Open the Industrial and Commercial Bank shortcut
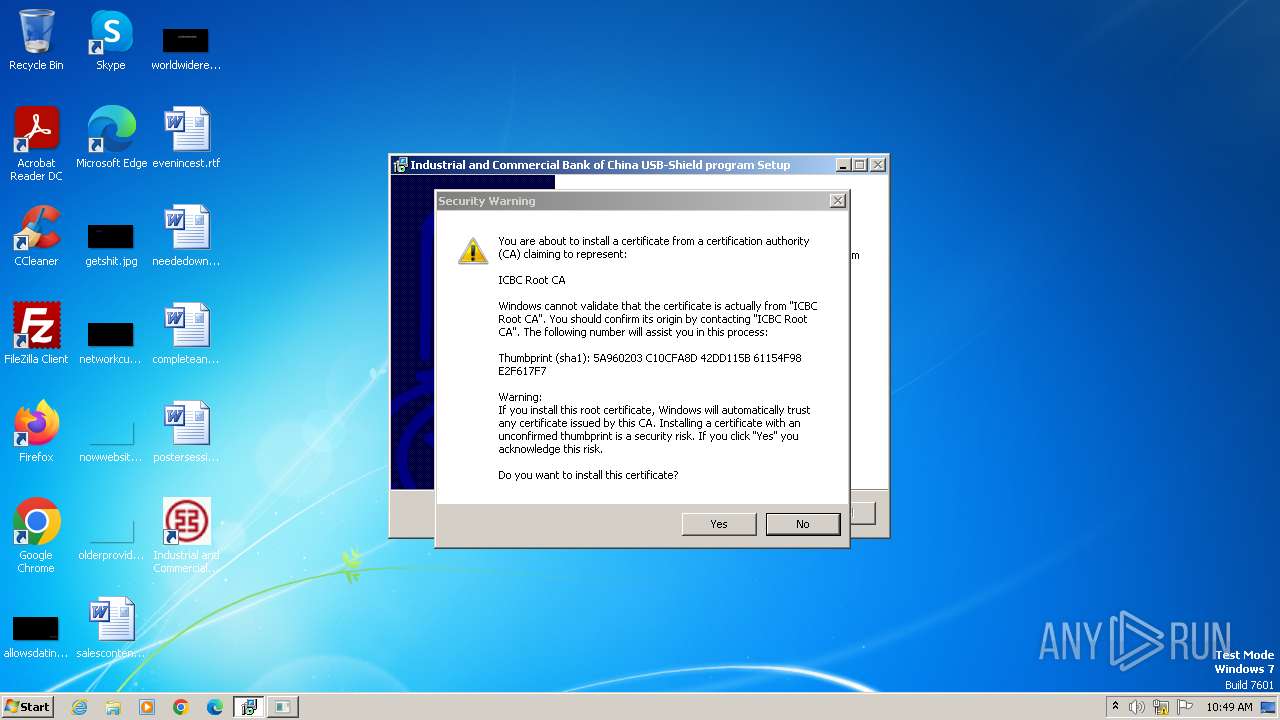The height and width of the screenshot is (720, 1280). click(x=186, y=536)
